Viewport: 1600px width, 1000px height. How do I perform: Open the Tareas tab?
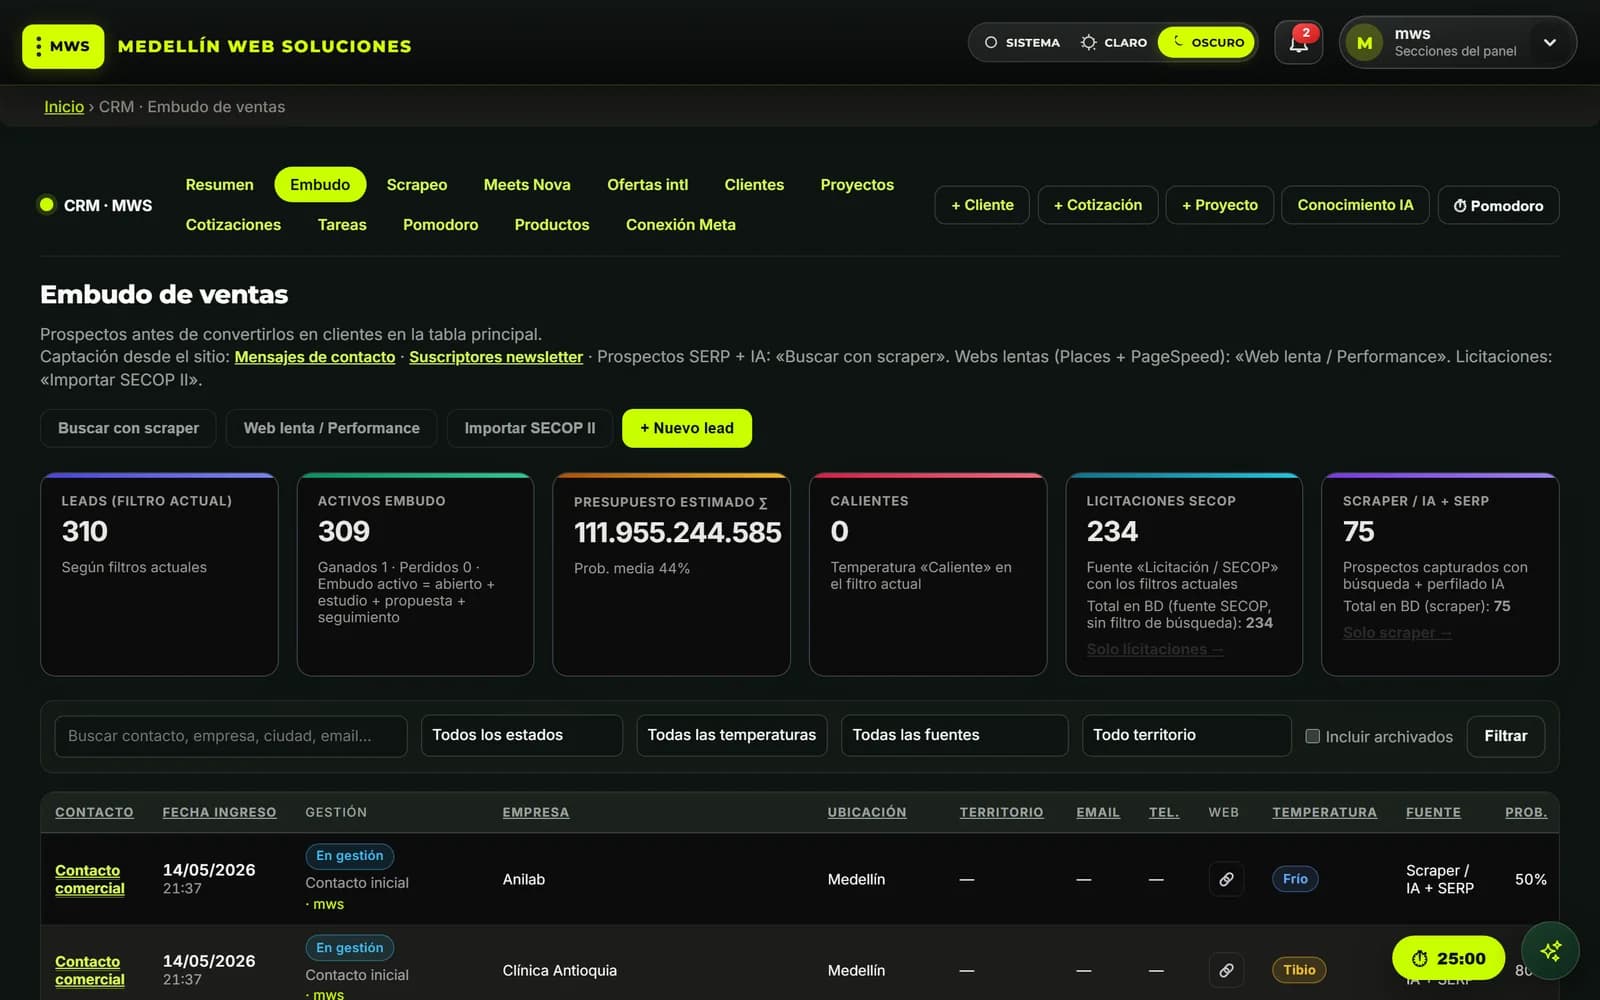coord(342,225)
